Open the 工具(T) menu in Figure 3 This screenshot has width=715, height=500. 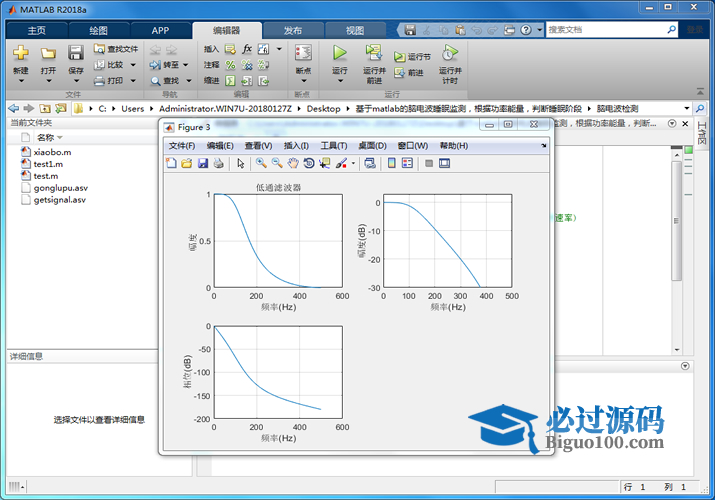333,146
